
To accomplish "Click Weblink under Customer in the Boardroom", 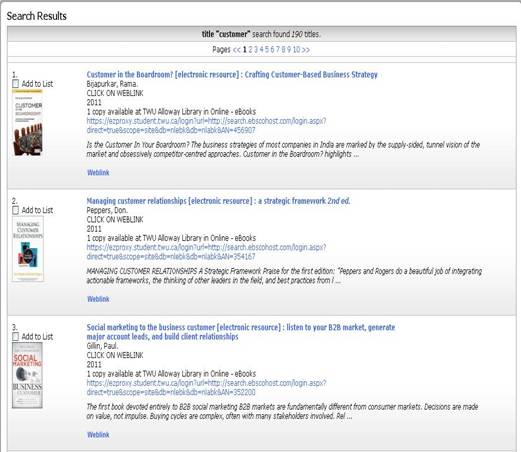I will tap(98, 172).
